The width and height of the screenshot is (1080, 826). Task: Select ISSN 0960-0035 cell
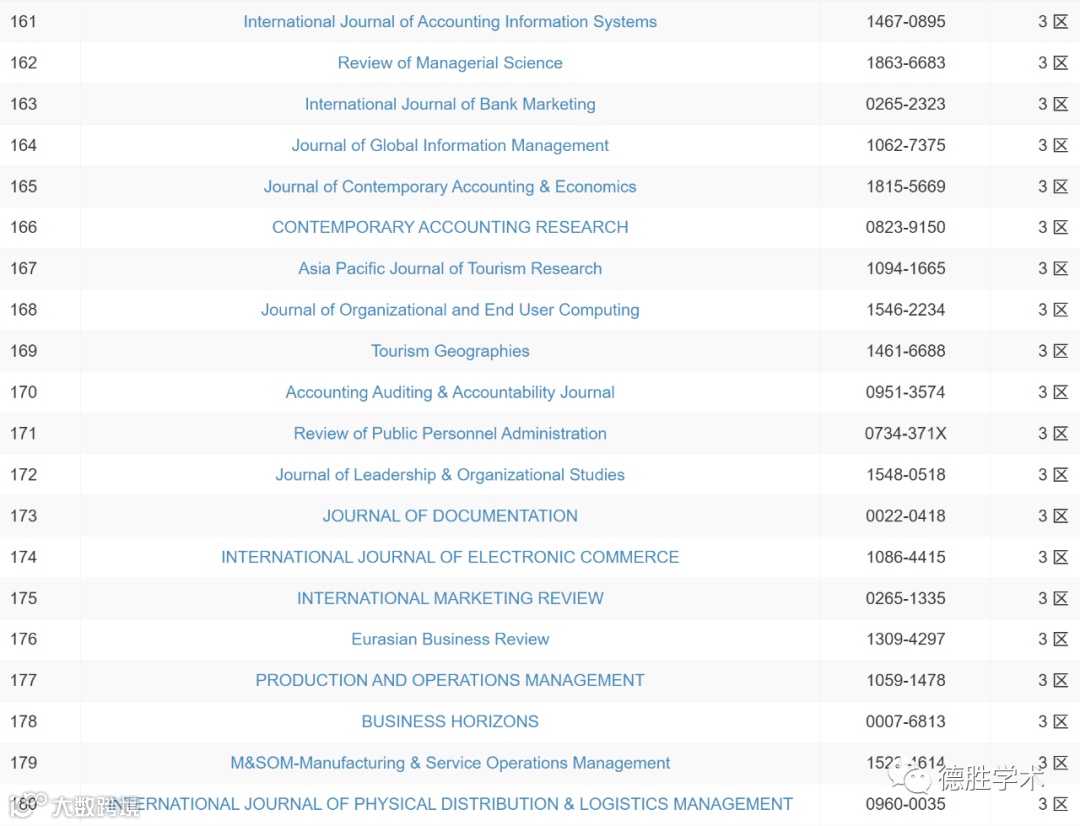906,804
